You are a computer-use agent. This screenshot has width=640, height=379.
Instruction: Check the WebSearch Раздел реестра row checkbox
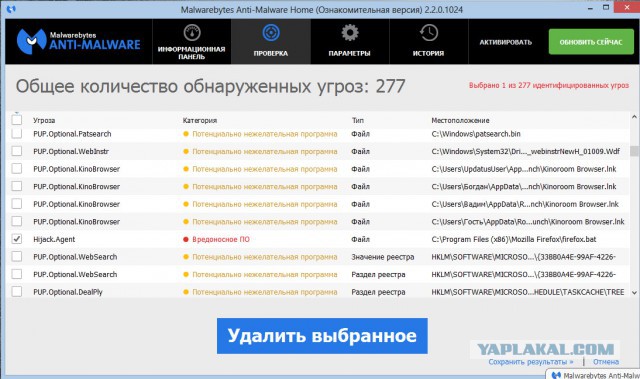[17, 274]
